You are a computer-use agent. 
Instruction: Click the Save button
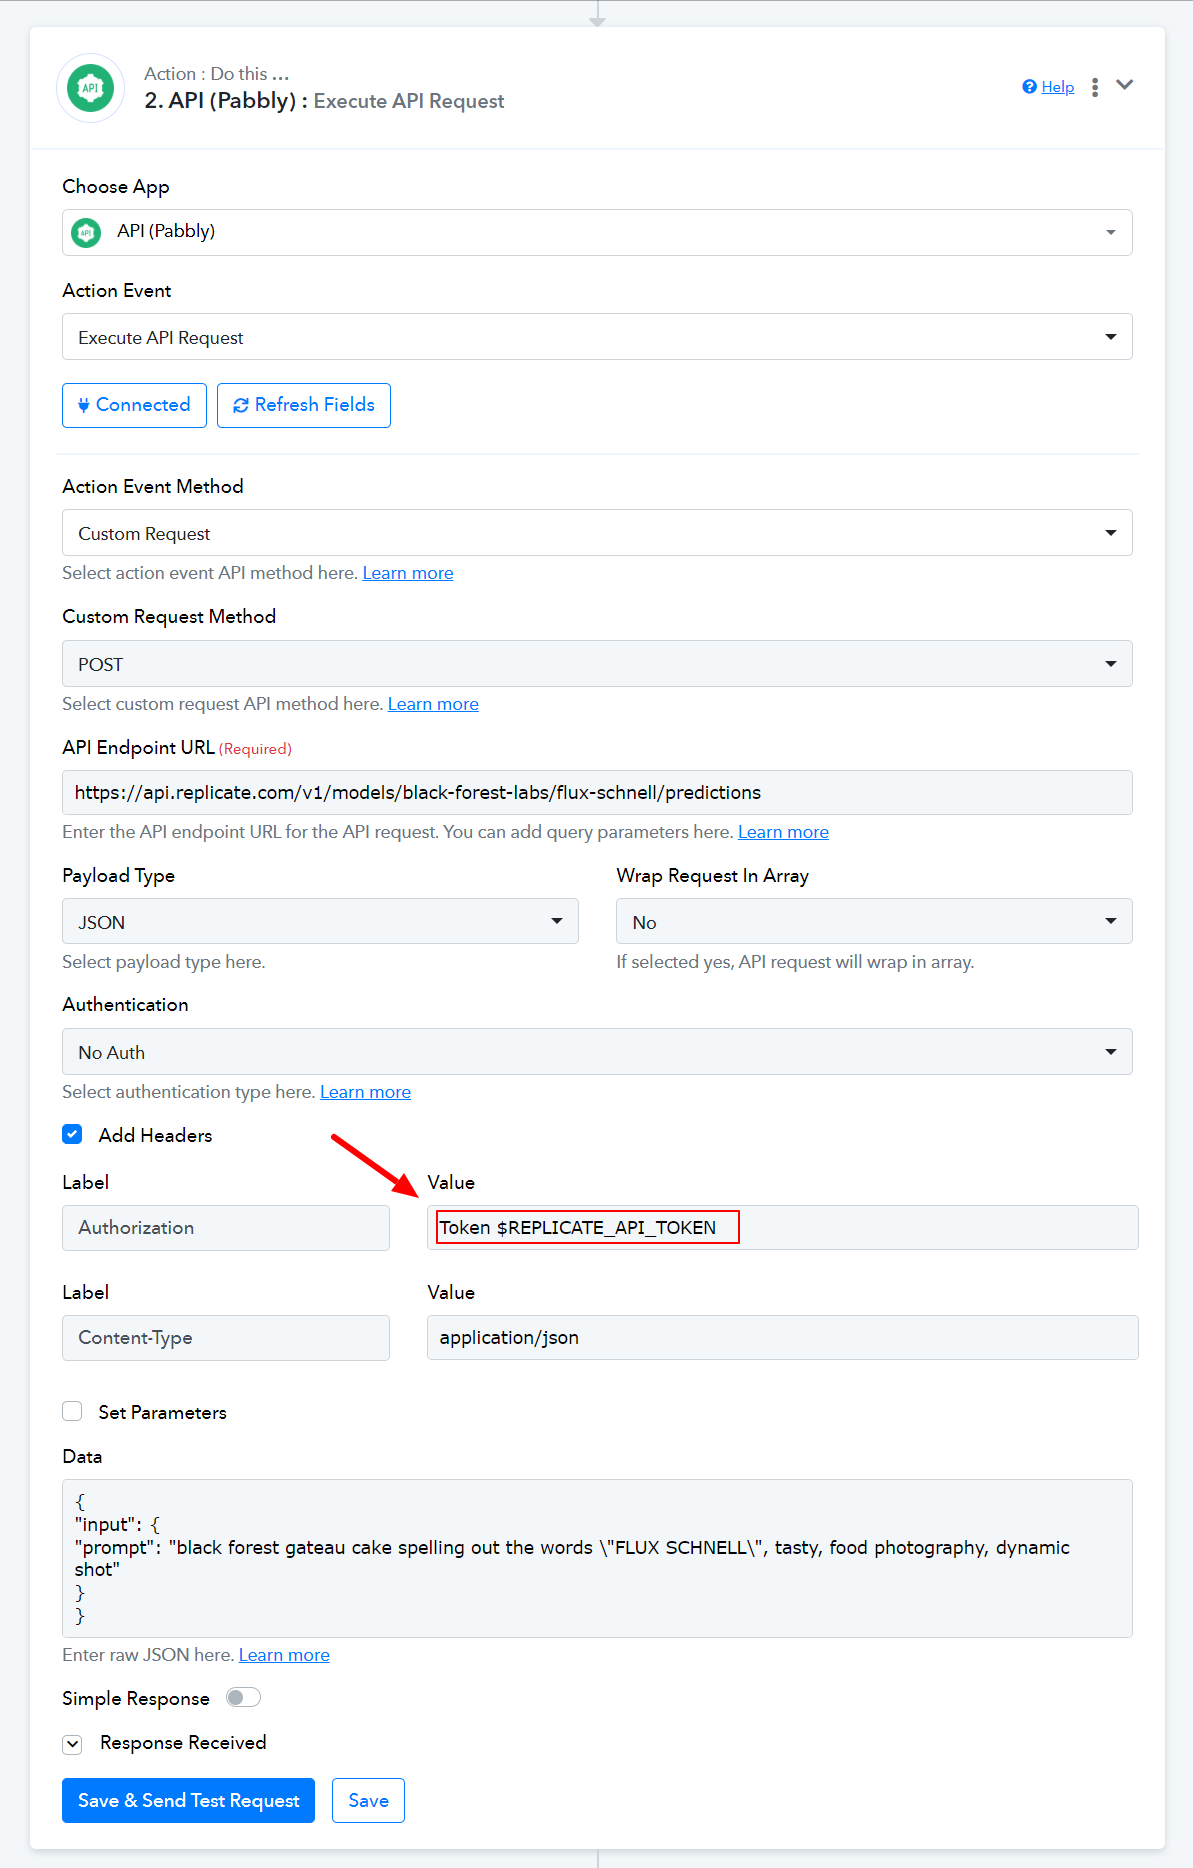(x=368, y=1801)
